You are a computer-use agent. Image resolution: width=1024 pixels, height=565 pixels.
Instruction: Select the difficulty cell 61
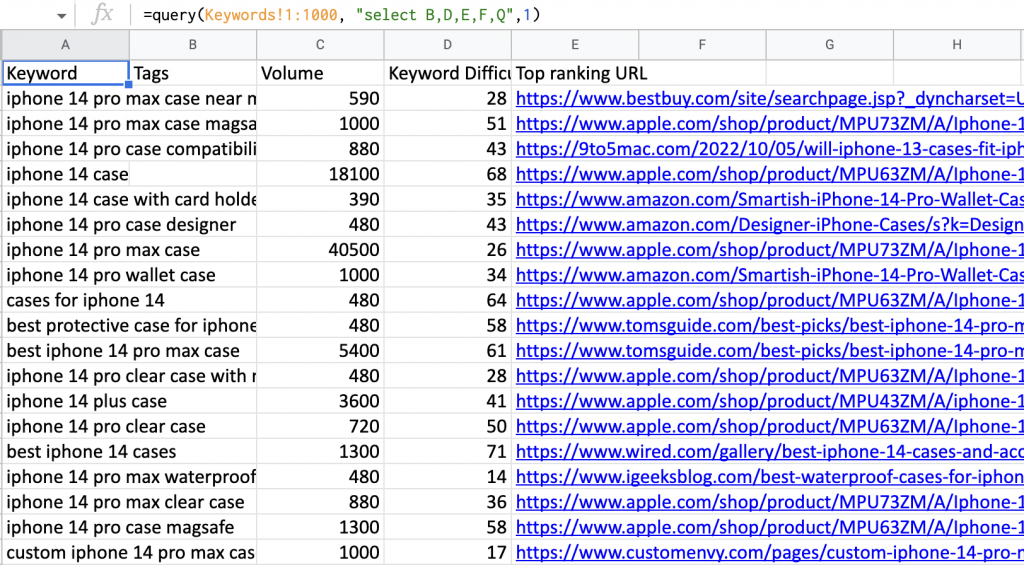(x=447, y=351)
